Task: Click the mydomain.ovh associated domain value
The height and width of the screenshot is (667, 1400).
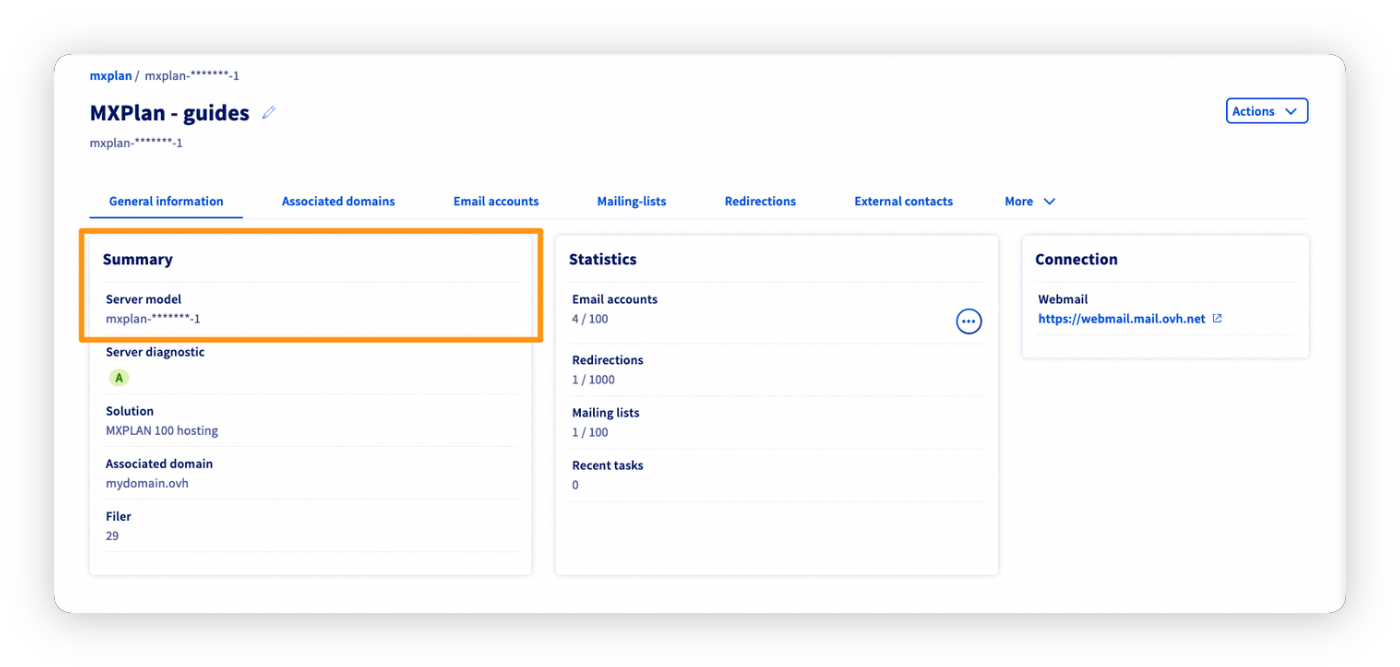Action: click(147, 483)
